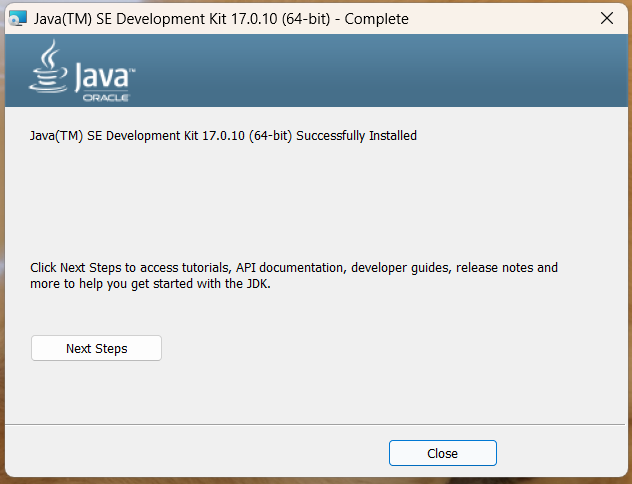Screen dimensions: 632x484
Task: Click the Java Oracle logo in banner
Action: tap(82, 71)
